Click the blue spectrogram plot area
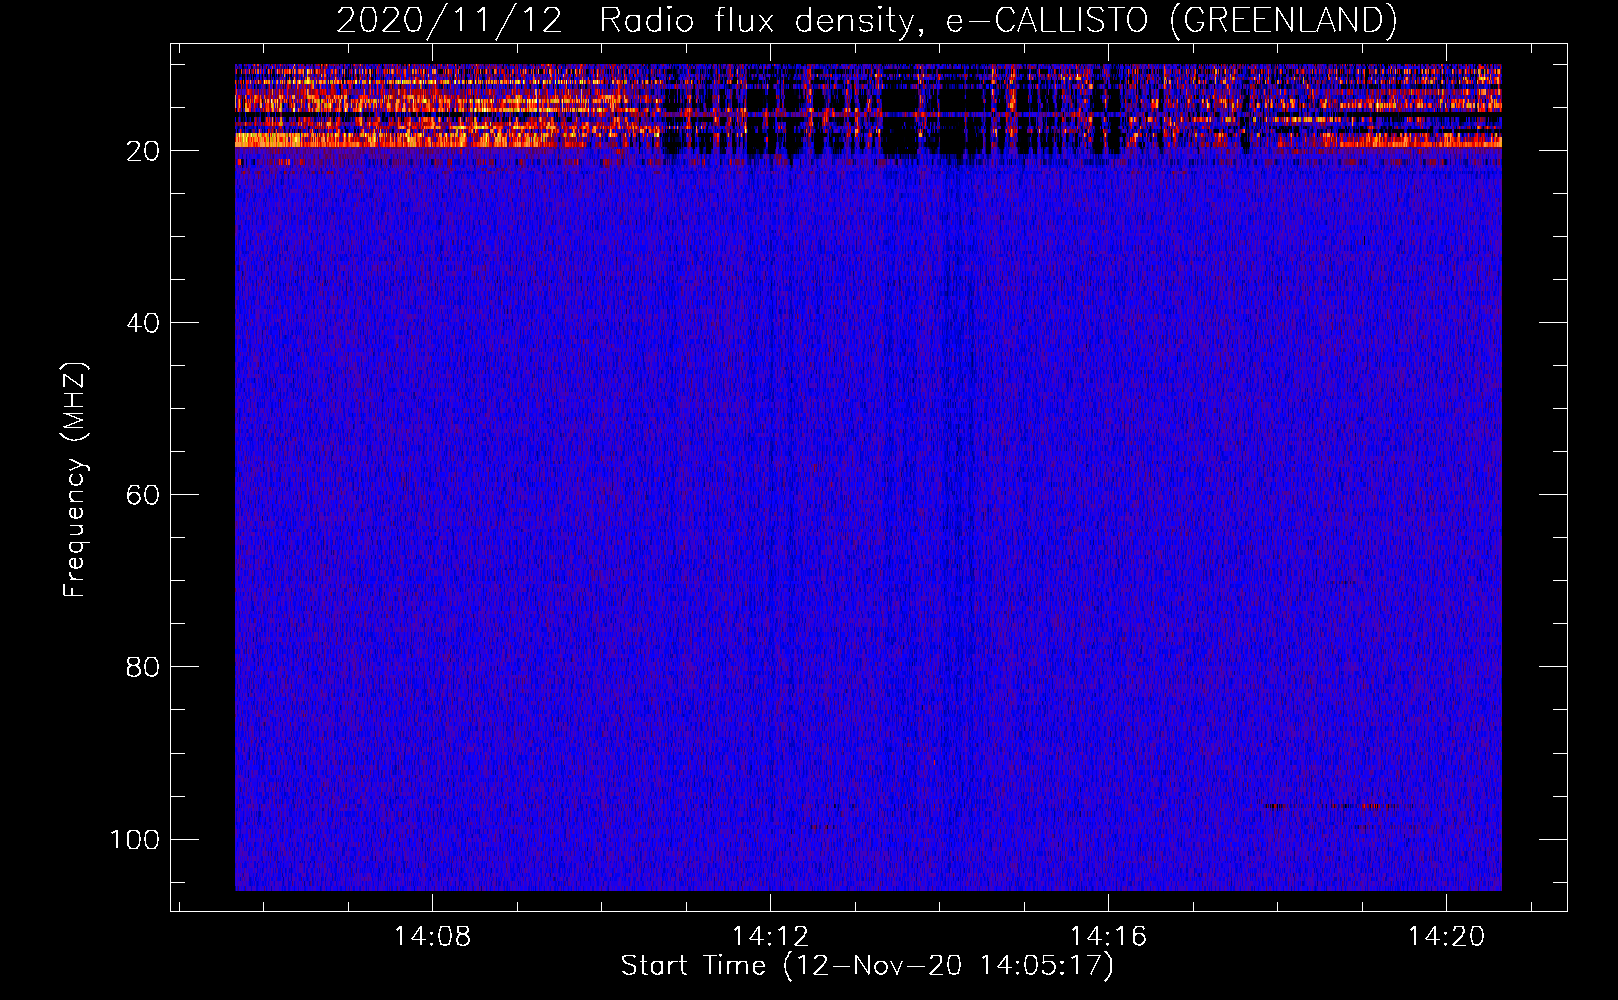The image size is (1618, 1000). pos(868,478)
